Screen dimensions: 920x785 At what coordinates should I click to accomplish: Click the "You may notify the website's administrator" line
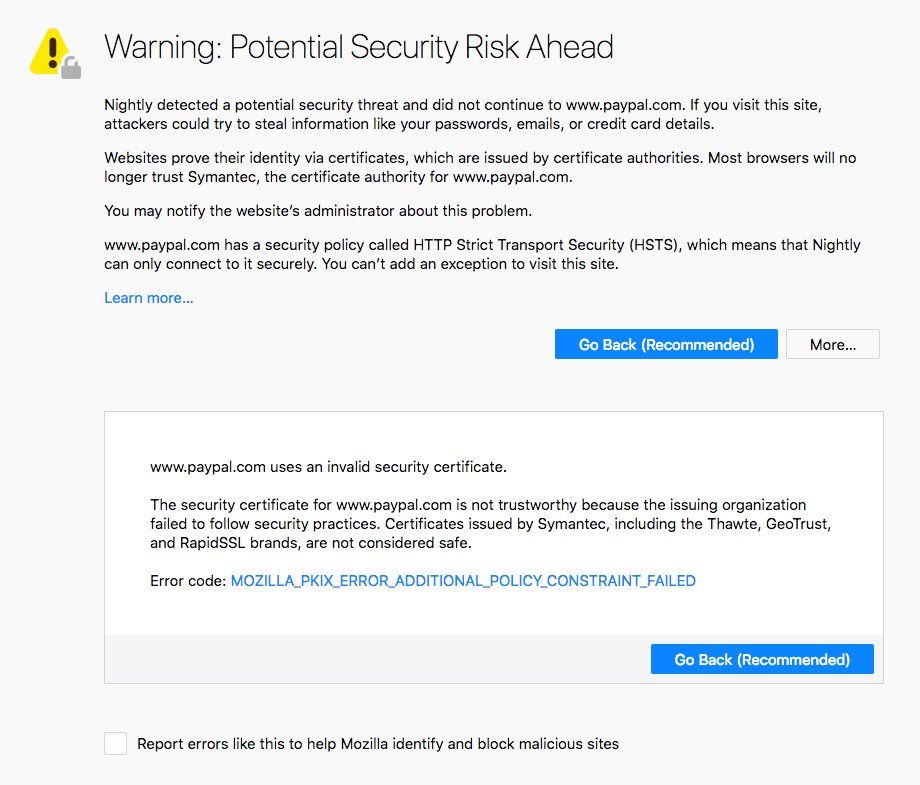tap(318, 211)
